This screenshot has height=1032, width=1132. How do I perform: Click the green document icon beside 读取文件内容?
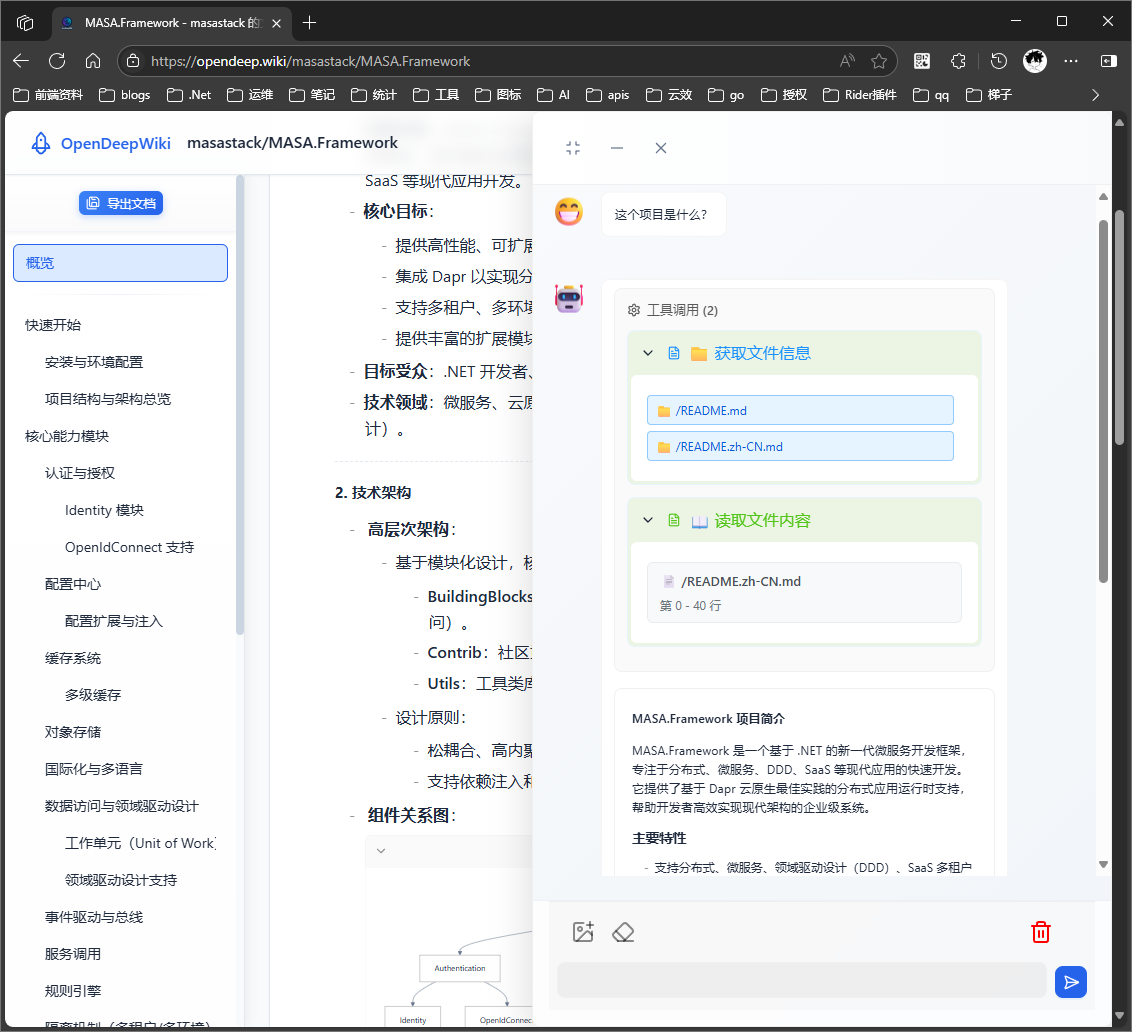point(674,520)
